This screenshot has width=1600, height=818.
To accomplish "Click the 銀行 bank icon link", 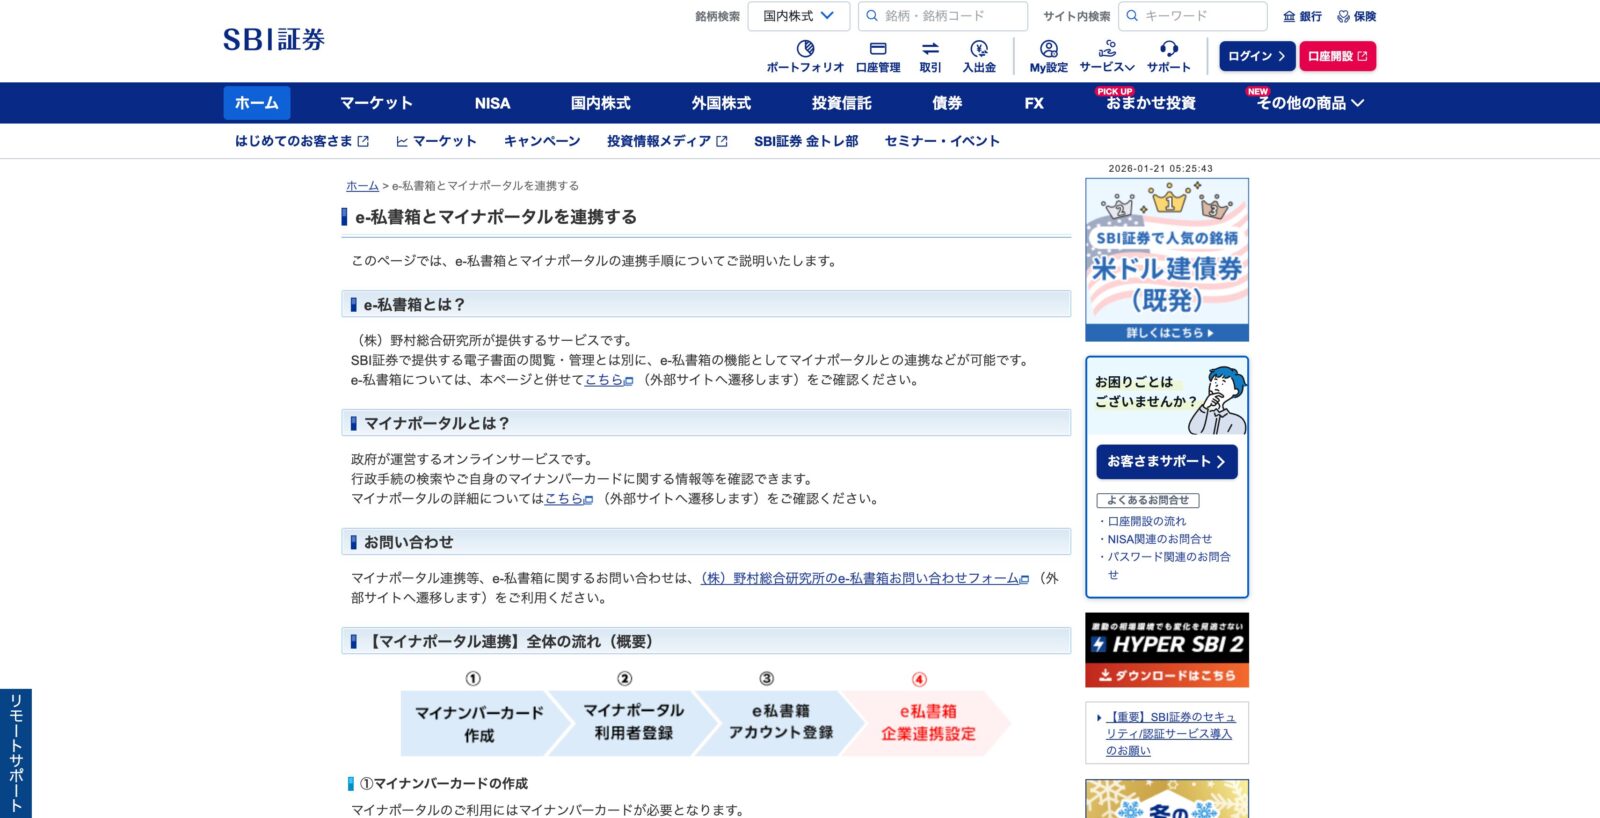I will [x=1302, y=16].
